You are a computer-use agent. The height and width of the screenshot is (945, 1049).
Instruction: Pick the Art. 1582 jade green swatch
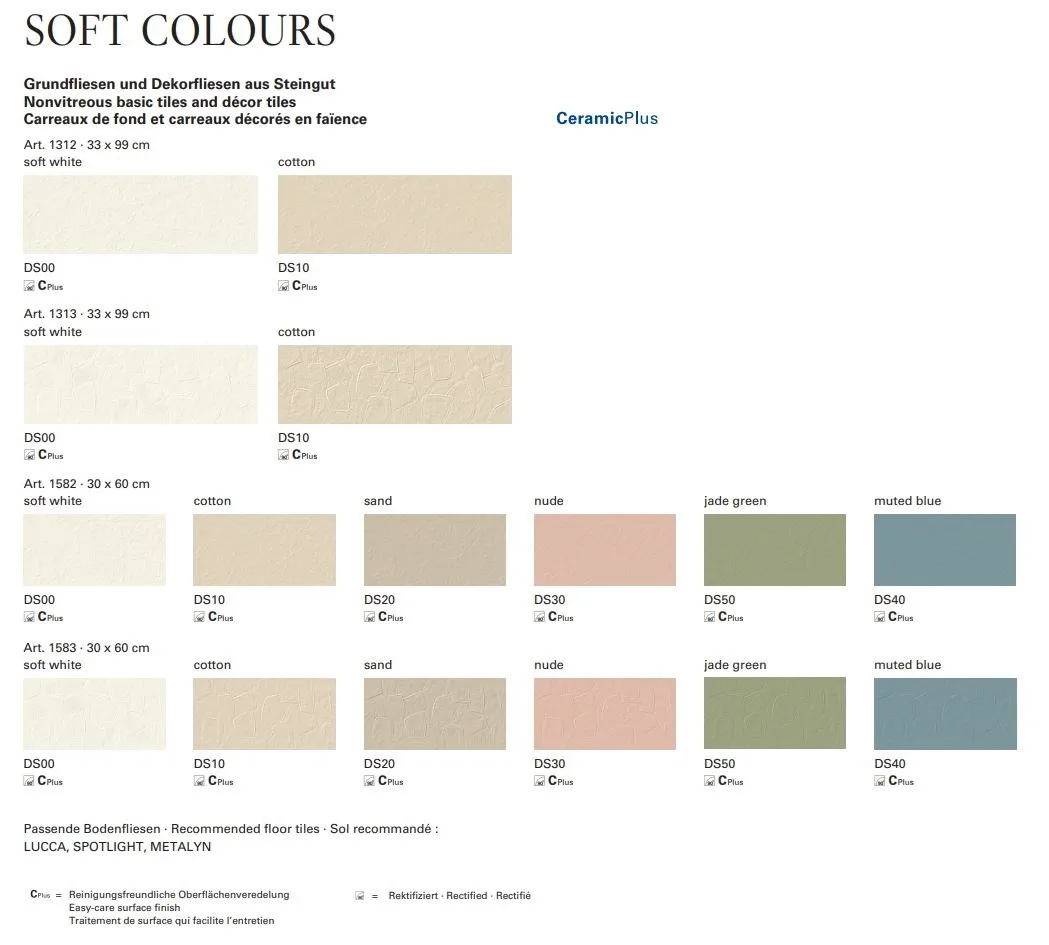point(774,550)
